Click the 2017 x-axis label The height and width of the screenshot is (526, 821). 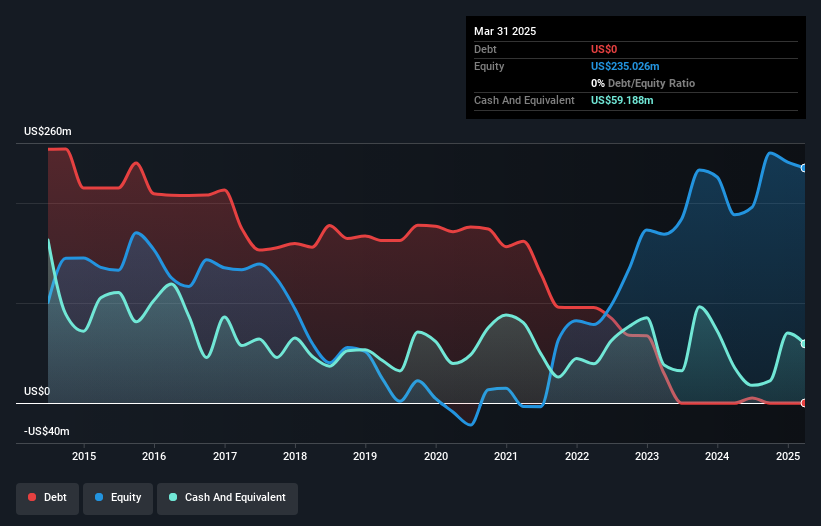pyautogui.click(x=225, y=456)
